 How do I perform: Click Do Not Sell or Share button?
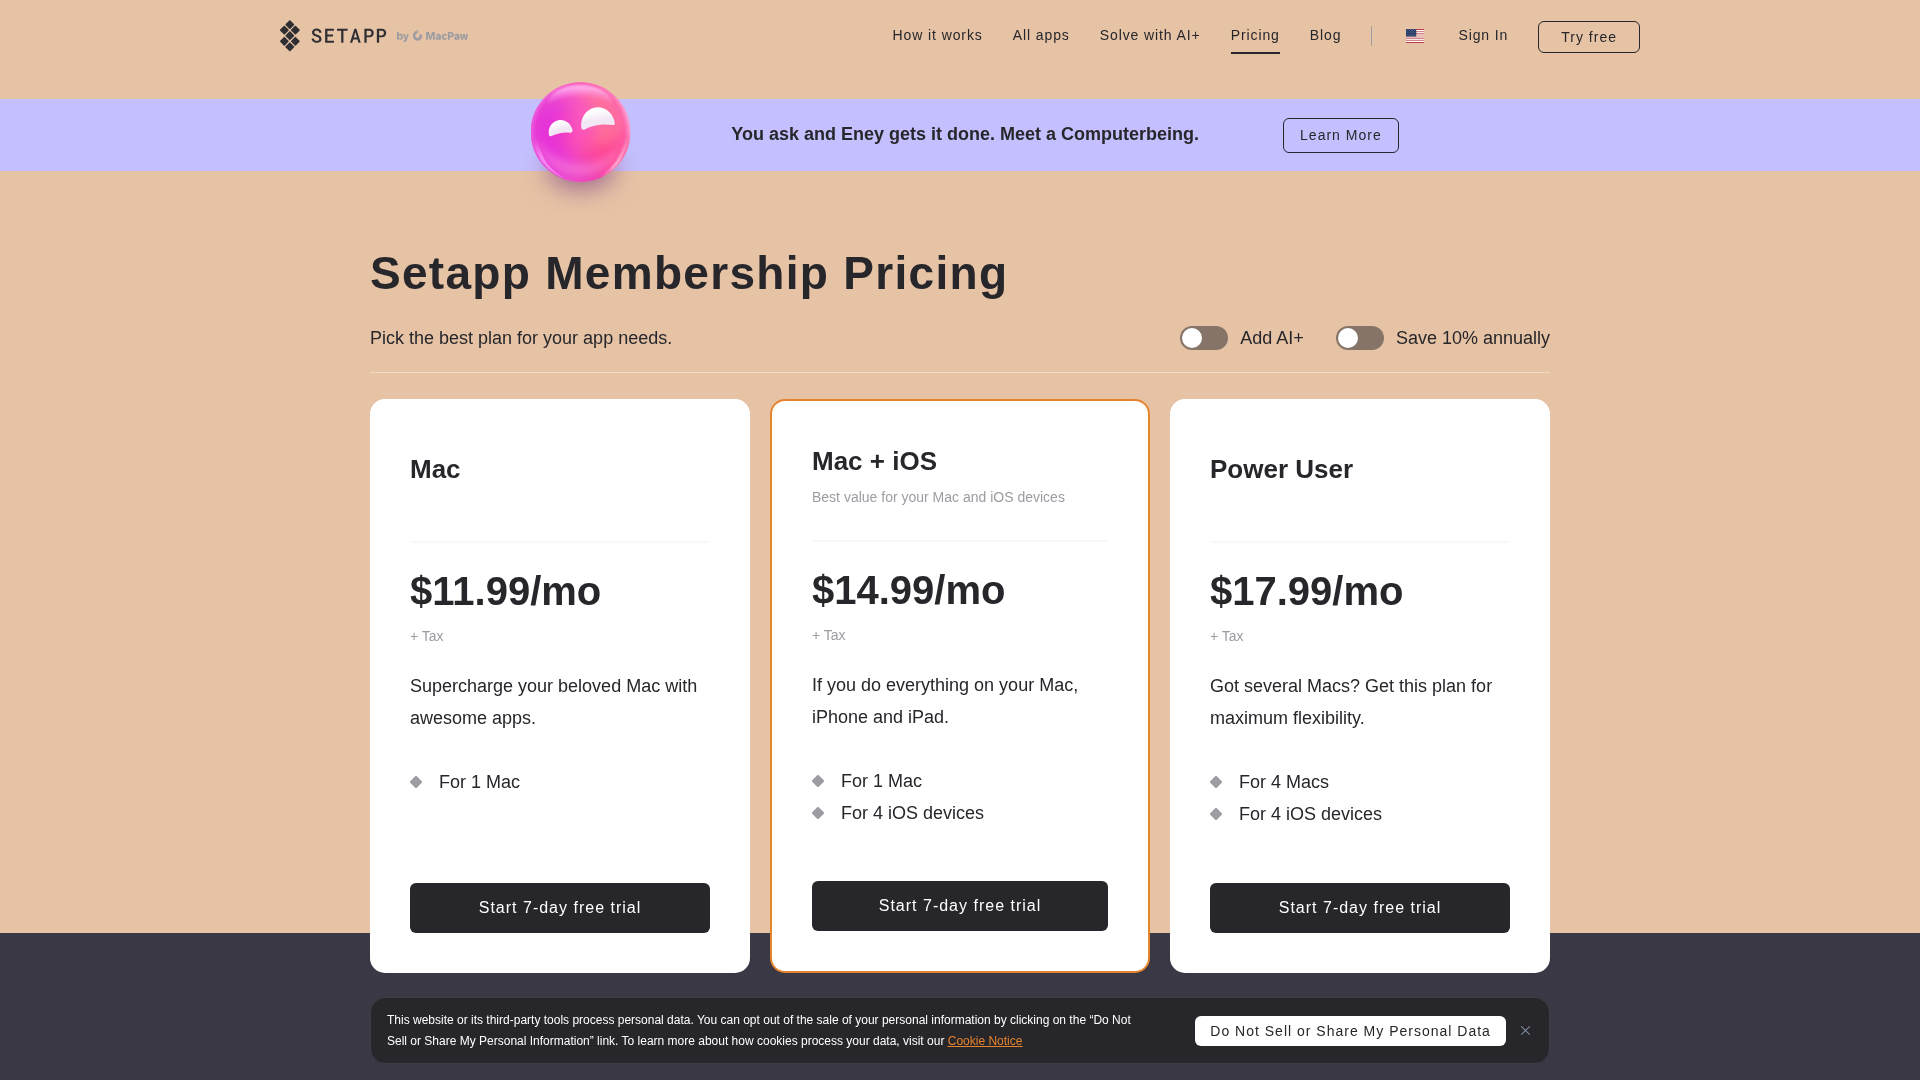[1349, 1031]
